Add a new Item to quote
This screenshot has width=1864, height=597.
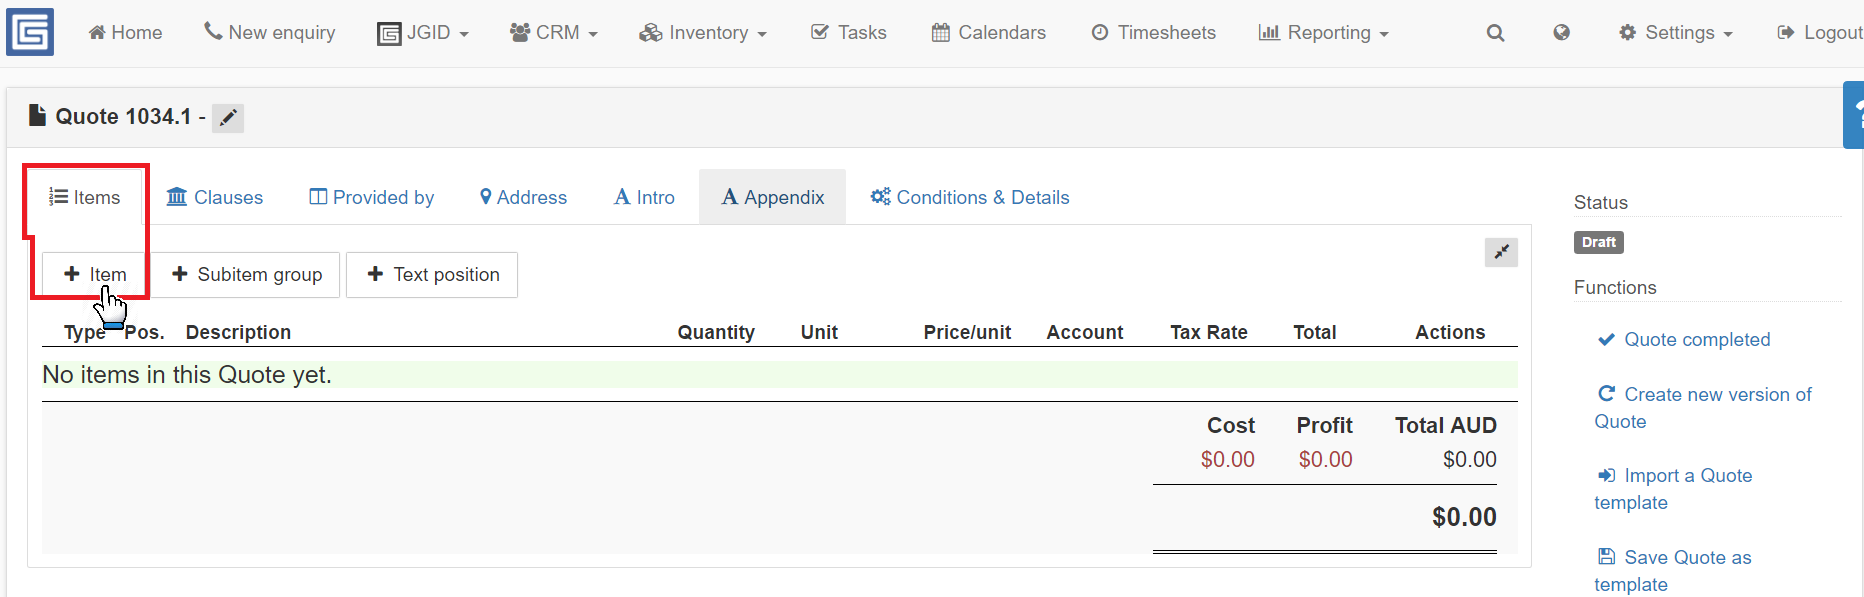click(x=95, y=275)
